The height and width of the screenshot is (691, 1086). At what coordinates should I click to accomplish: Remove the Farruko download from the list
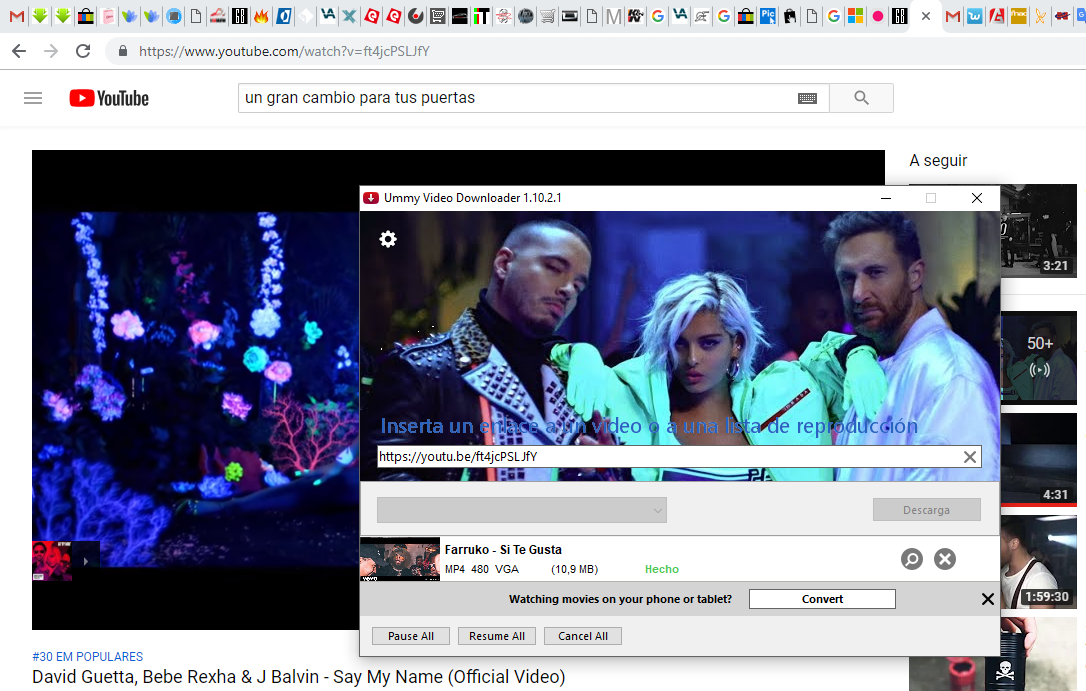coord(945,559)
